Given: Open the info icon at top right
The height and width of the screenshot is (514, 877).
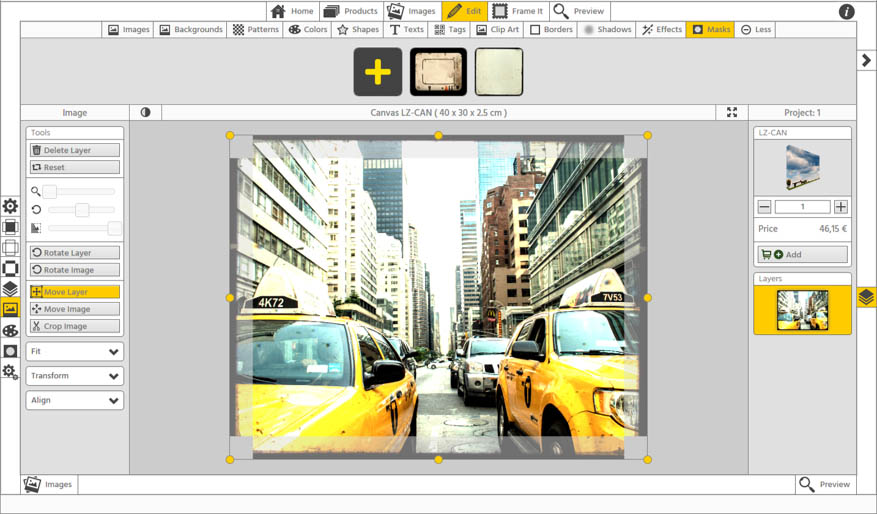Looking at the screenshot, I should pos(847,11).
